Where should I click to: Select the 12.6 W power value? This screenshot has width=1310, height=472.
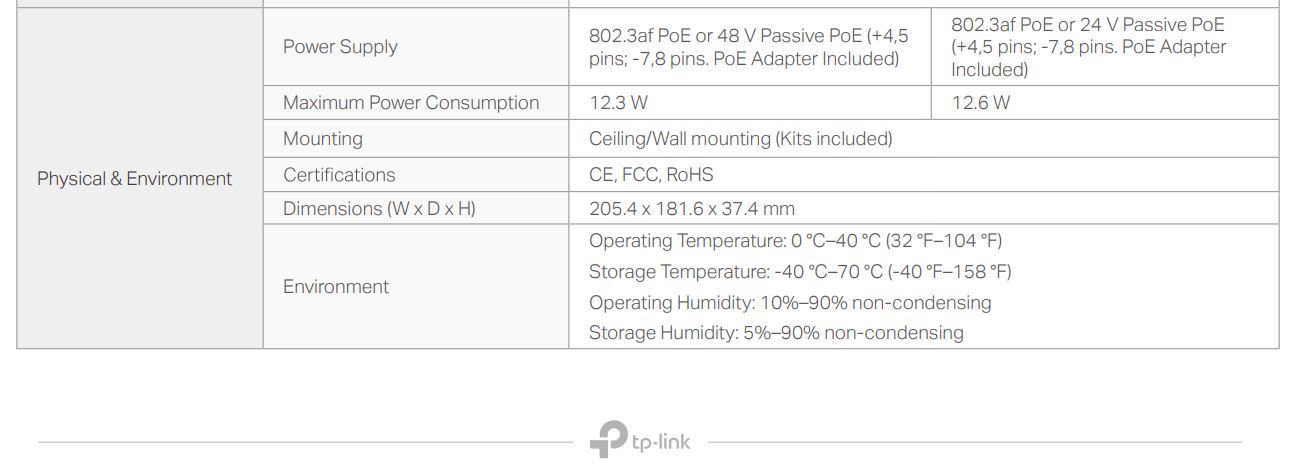click(980, 103)
